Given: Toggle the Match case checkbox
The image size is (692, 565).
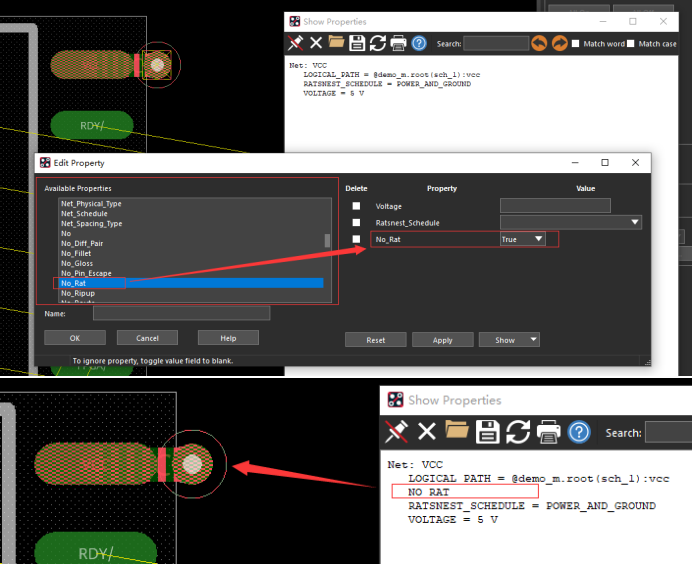Looking at the screenshot, I should pyautogui.click(x=630, y=43).
